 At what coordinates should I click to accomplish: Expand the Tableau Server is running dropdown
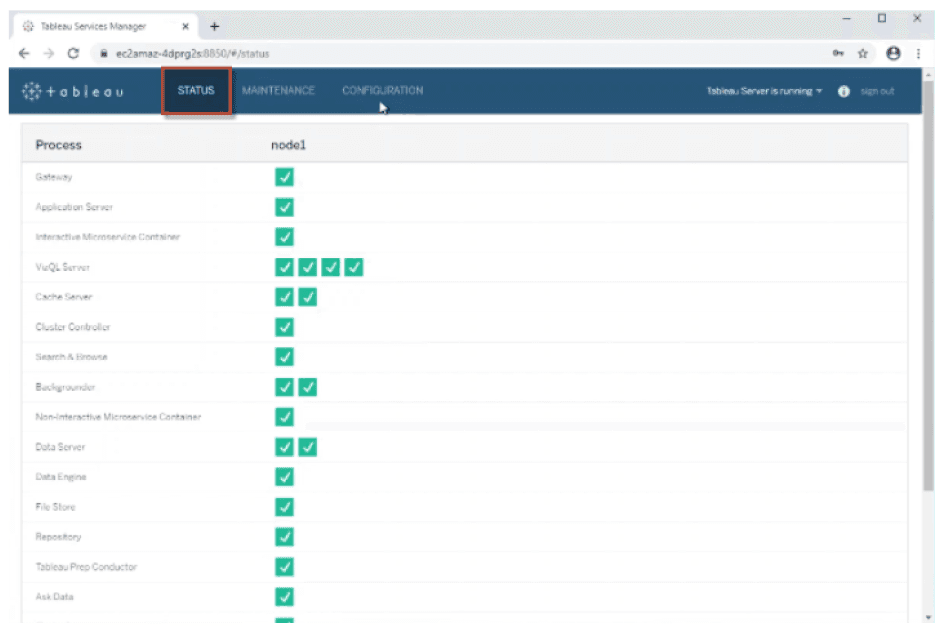click(765, 91)
